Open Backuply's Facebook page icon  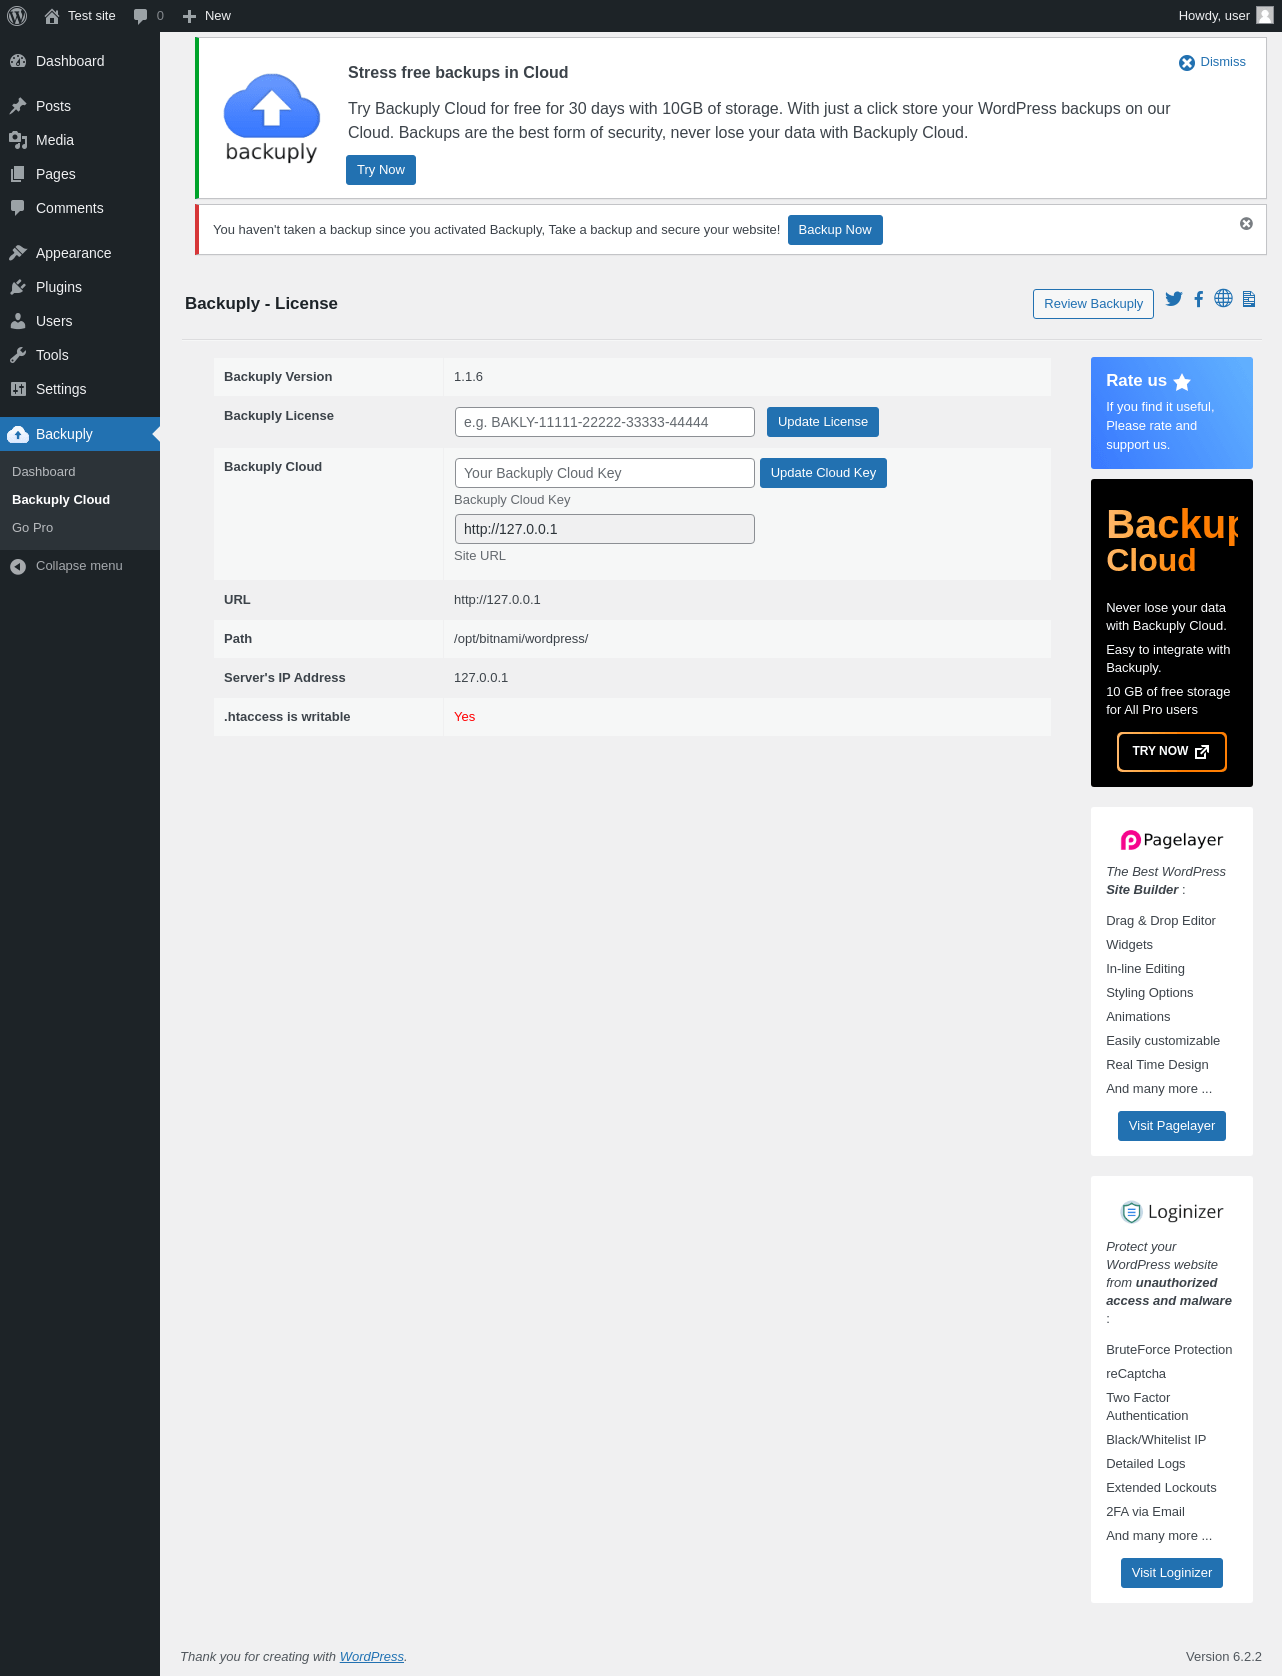click(1198, 299)
